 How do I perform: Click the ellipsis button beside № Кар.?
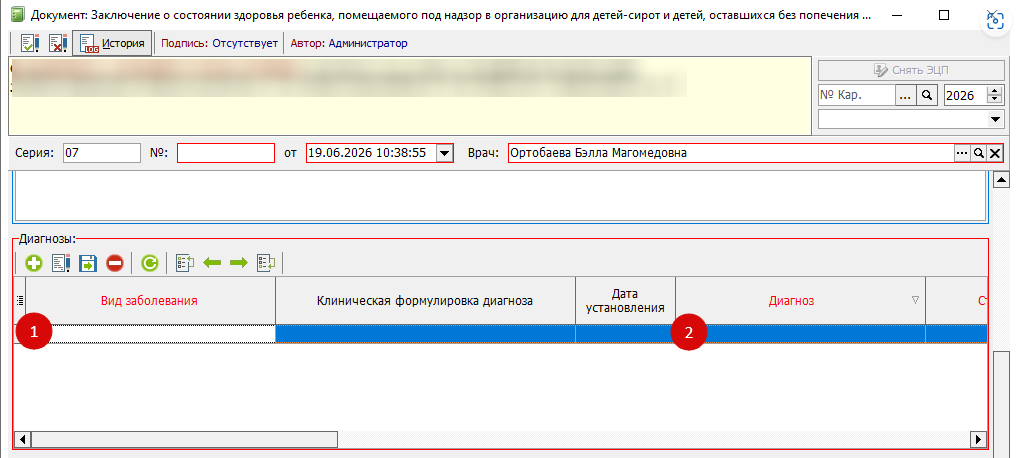(905, 95)
